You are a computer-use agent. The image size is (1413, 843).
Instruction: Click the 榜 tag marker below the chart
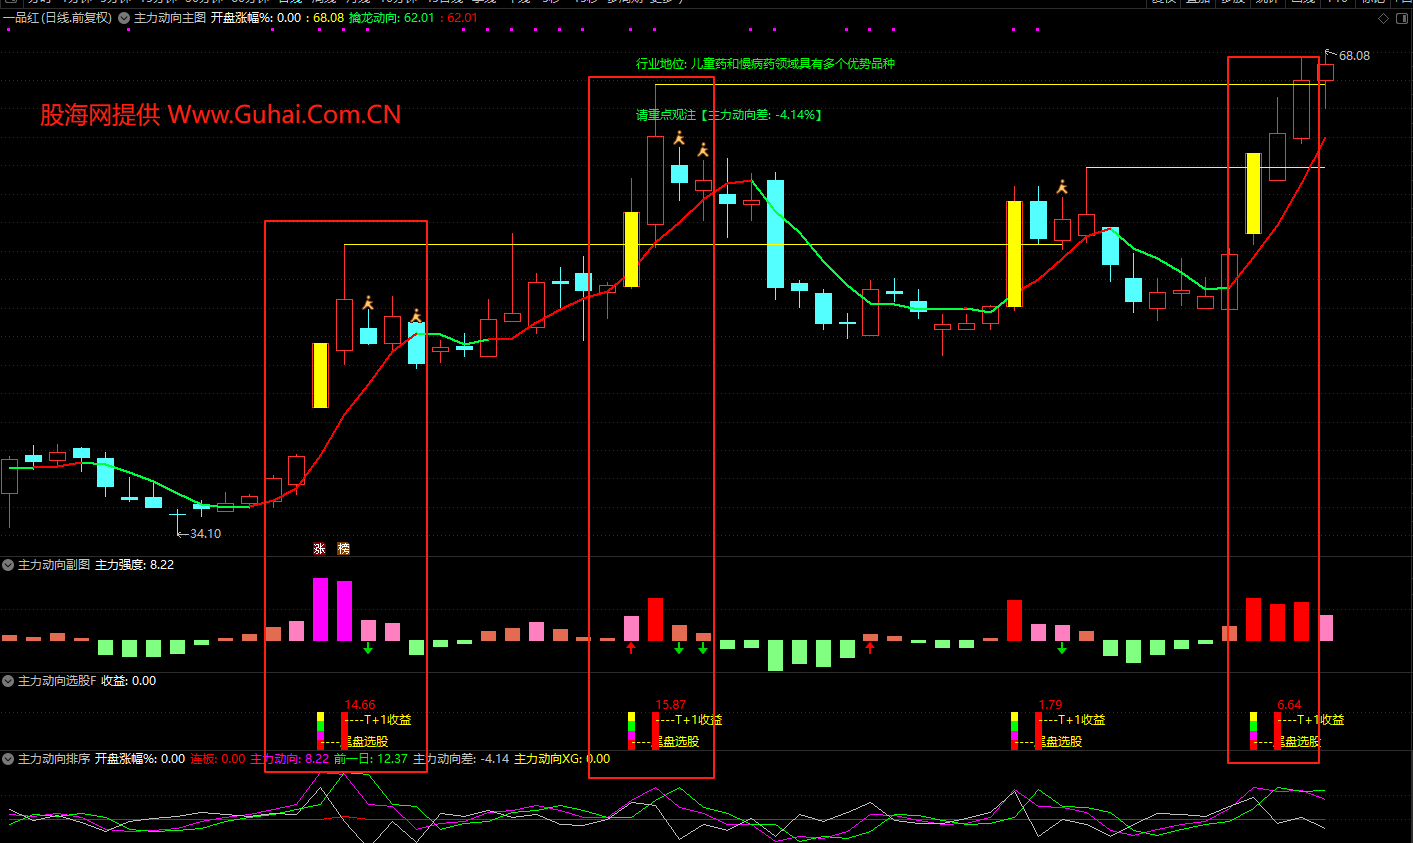click(344, 549)
